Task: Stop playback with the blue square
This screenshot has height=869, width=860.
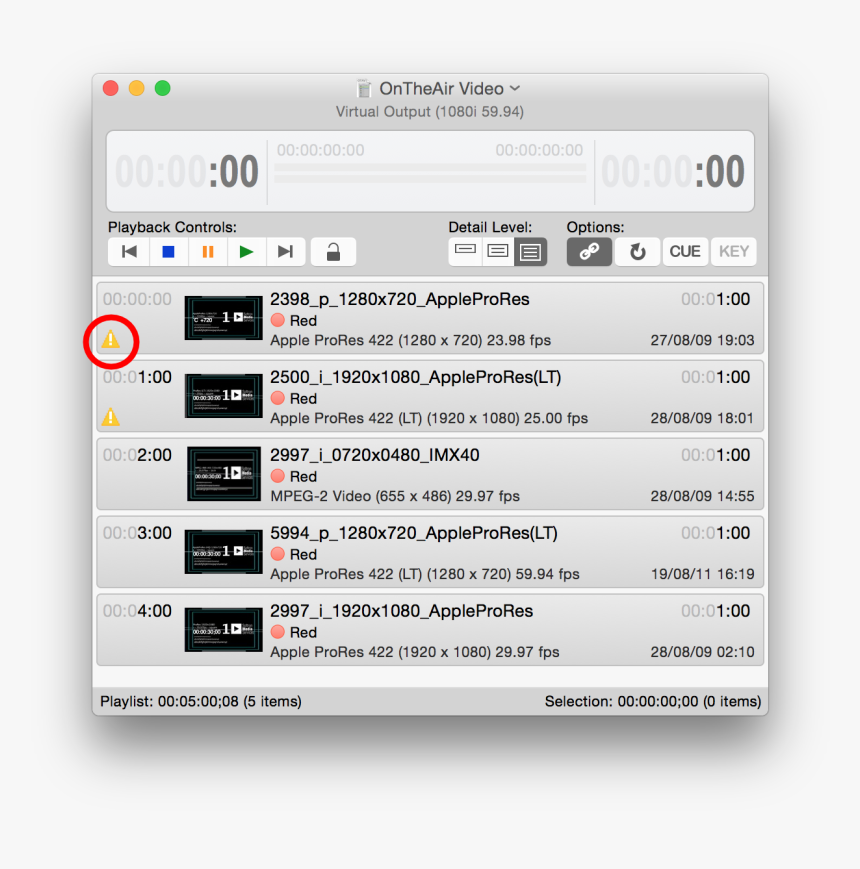Action: tap(168, 252)
